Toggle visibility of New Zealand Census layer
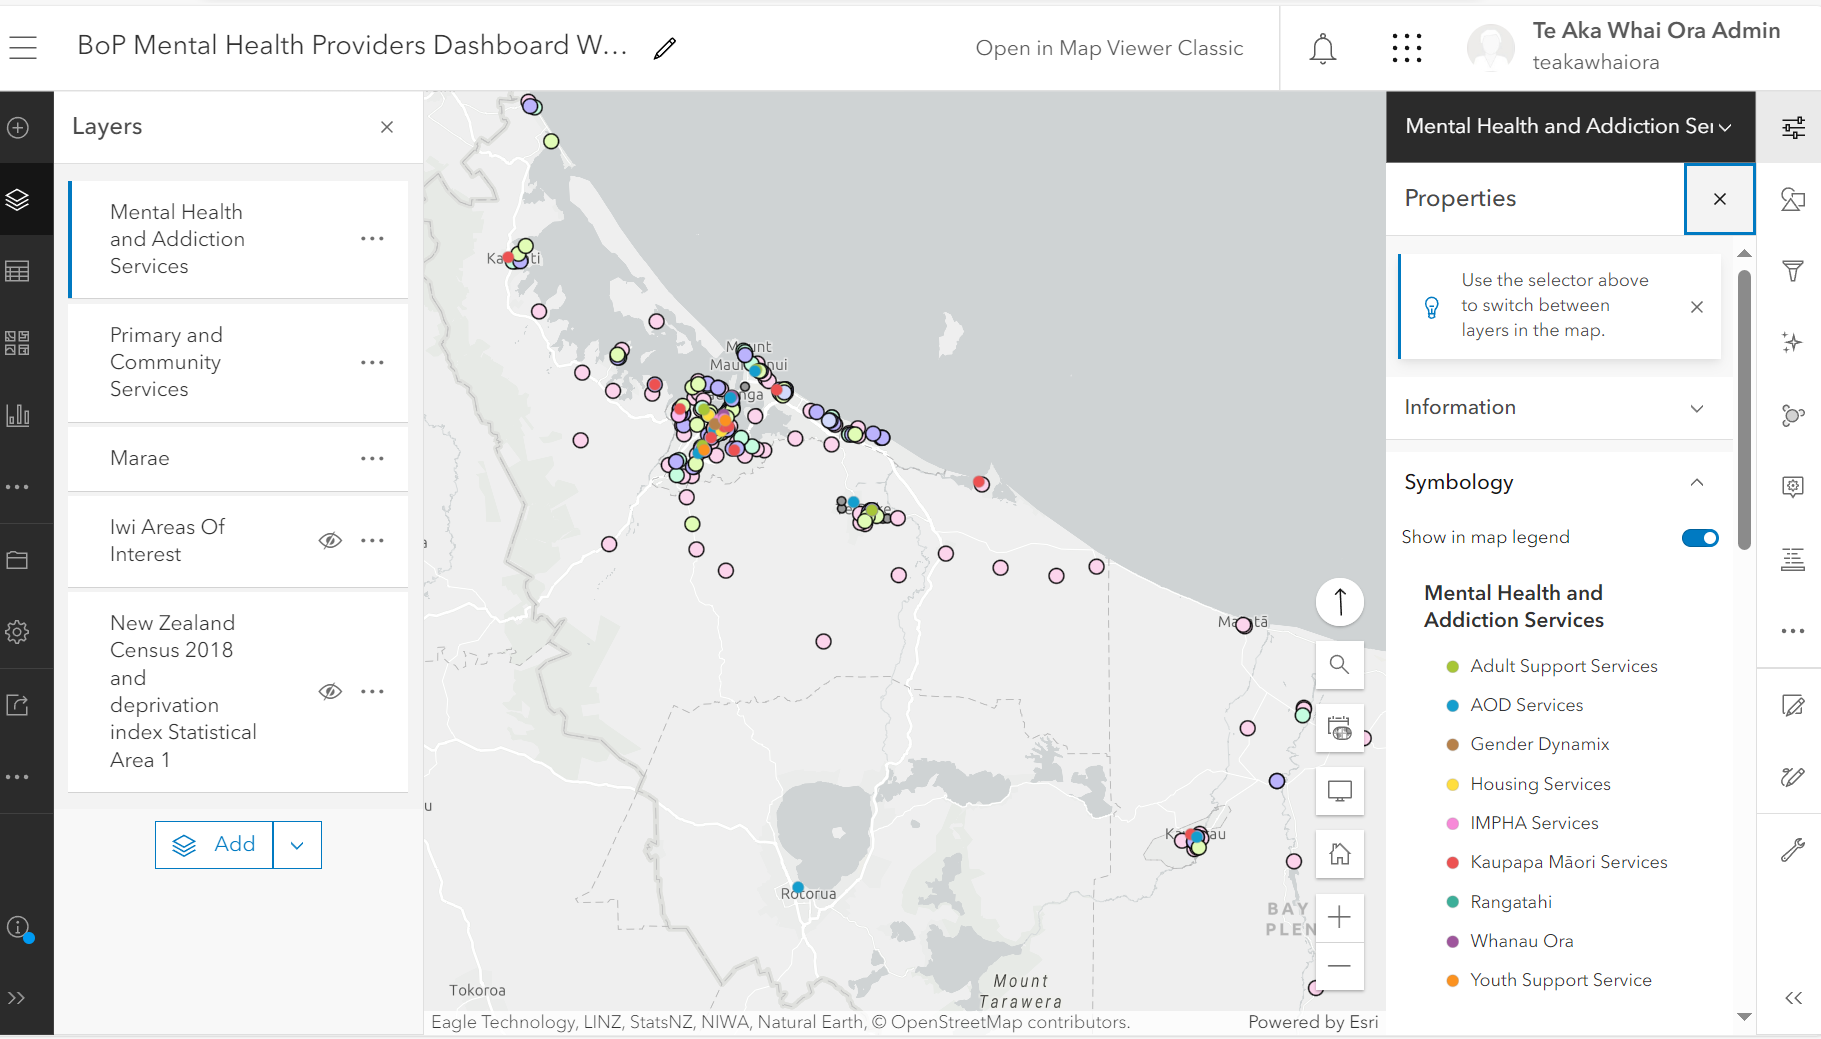Image resolution: width=1821 pixels, height=1039 pixels. tap(330, 691)
